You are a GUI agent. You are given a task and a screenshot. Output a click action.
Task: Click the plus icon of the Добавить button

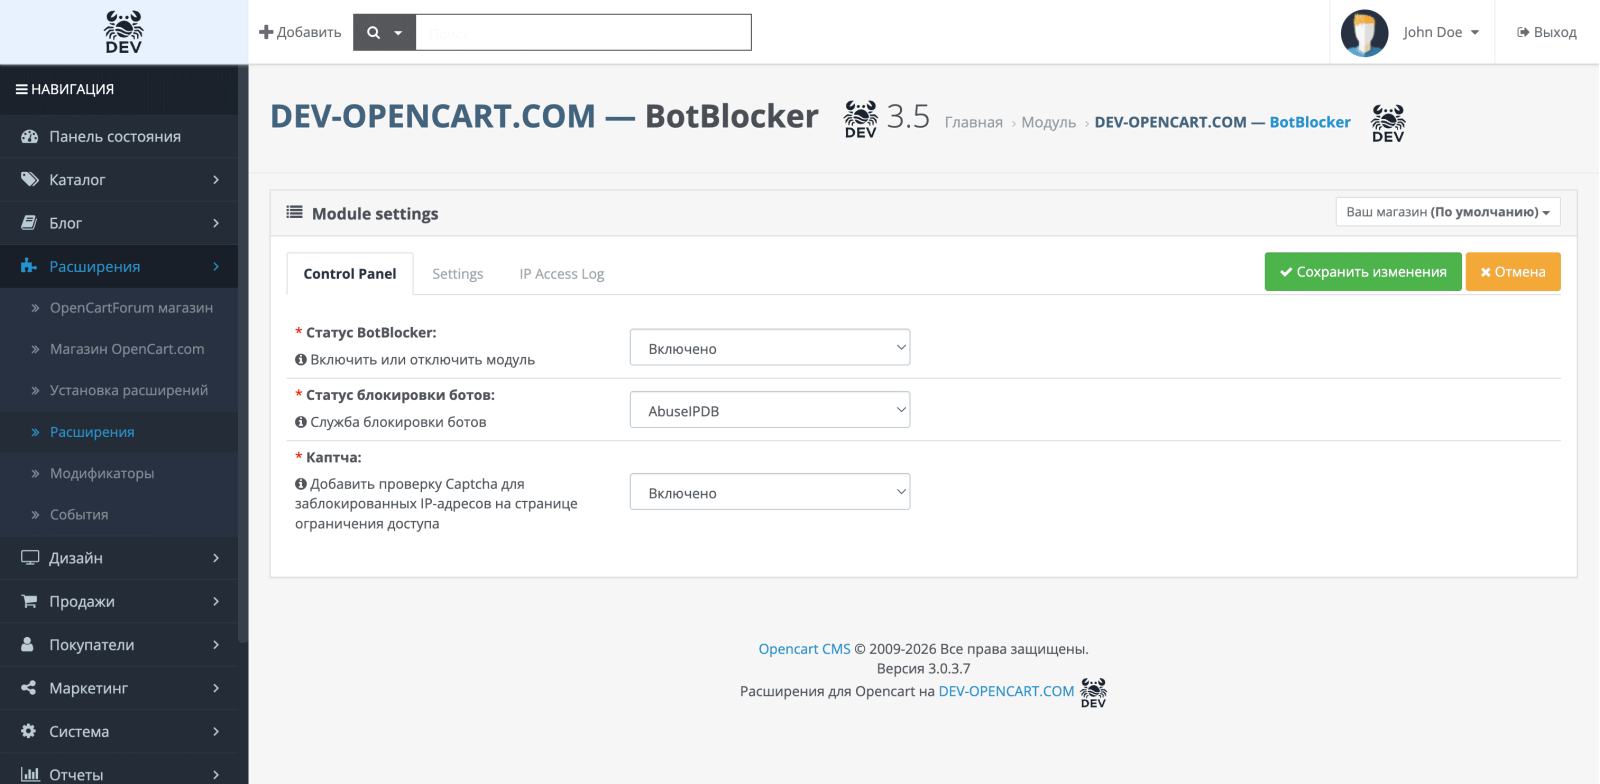(266, 32)
